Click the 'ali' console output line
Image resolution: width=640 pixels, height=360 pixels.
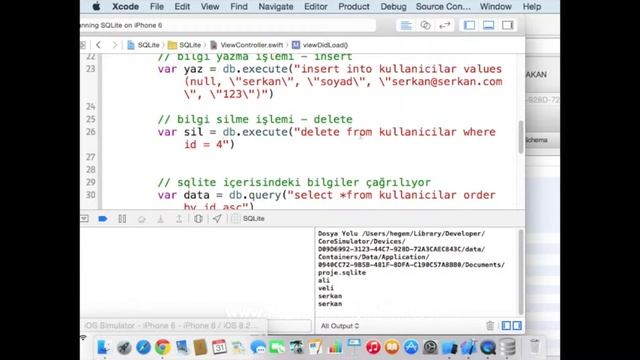point(324,280)
